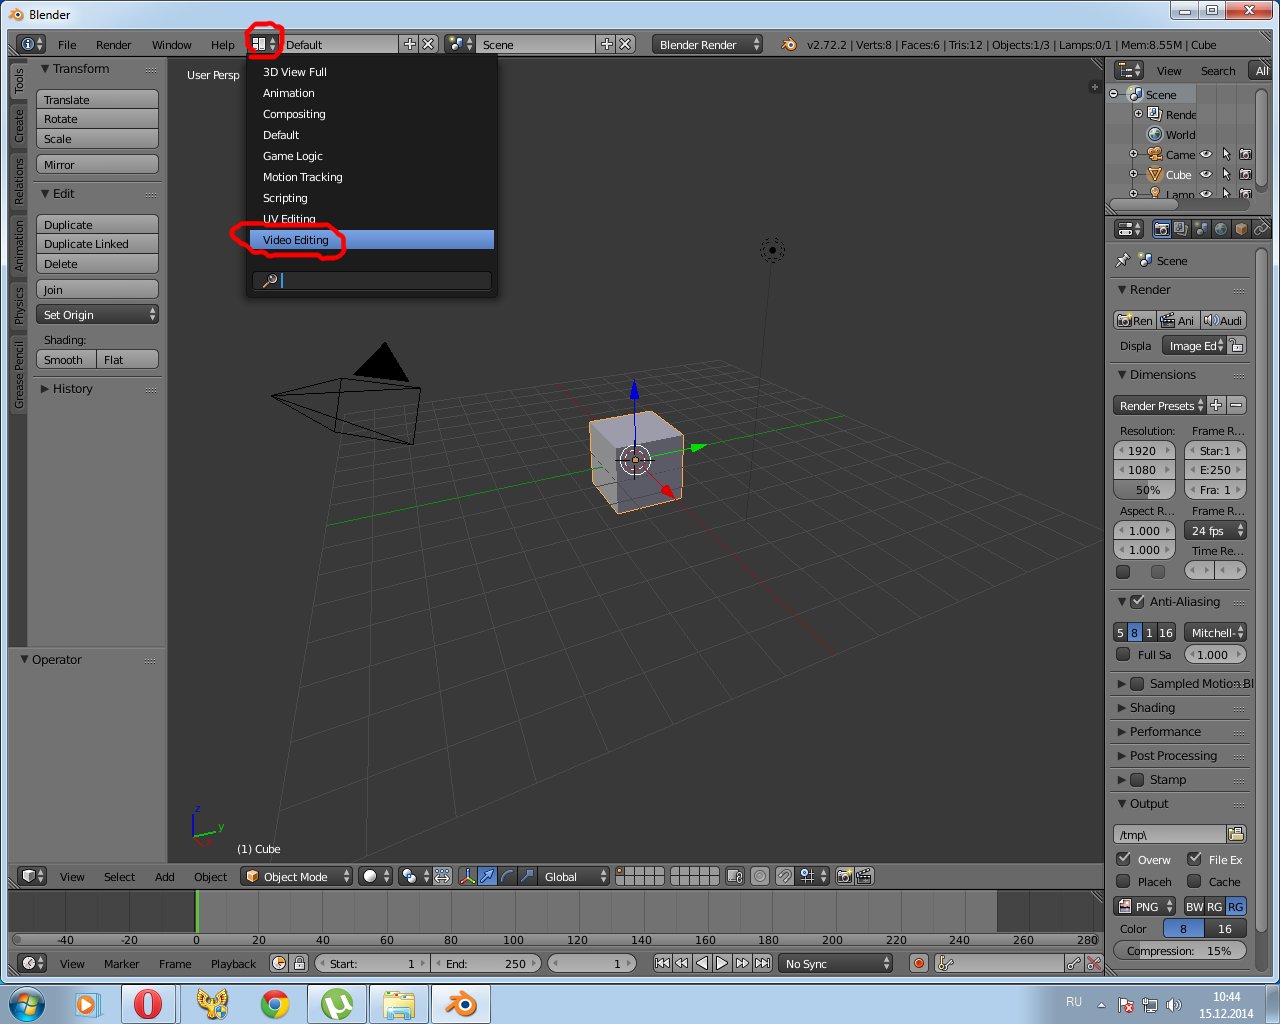
Task: Click the Blender logo icon in the header
Action: point(789,44)
